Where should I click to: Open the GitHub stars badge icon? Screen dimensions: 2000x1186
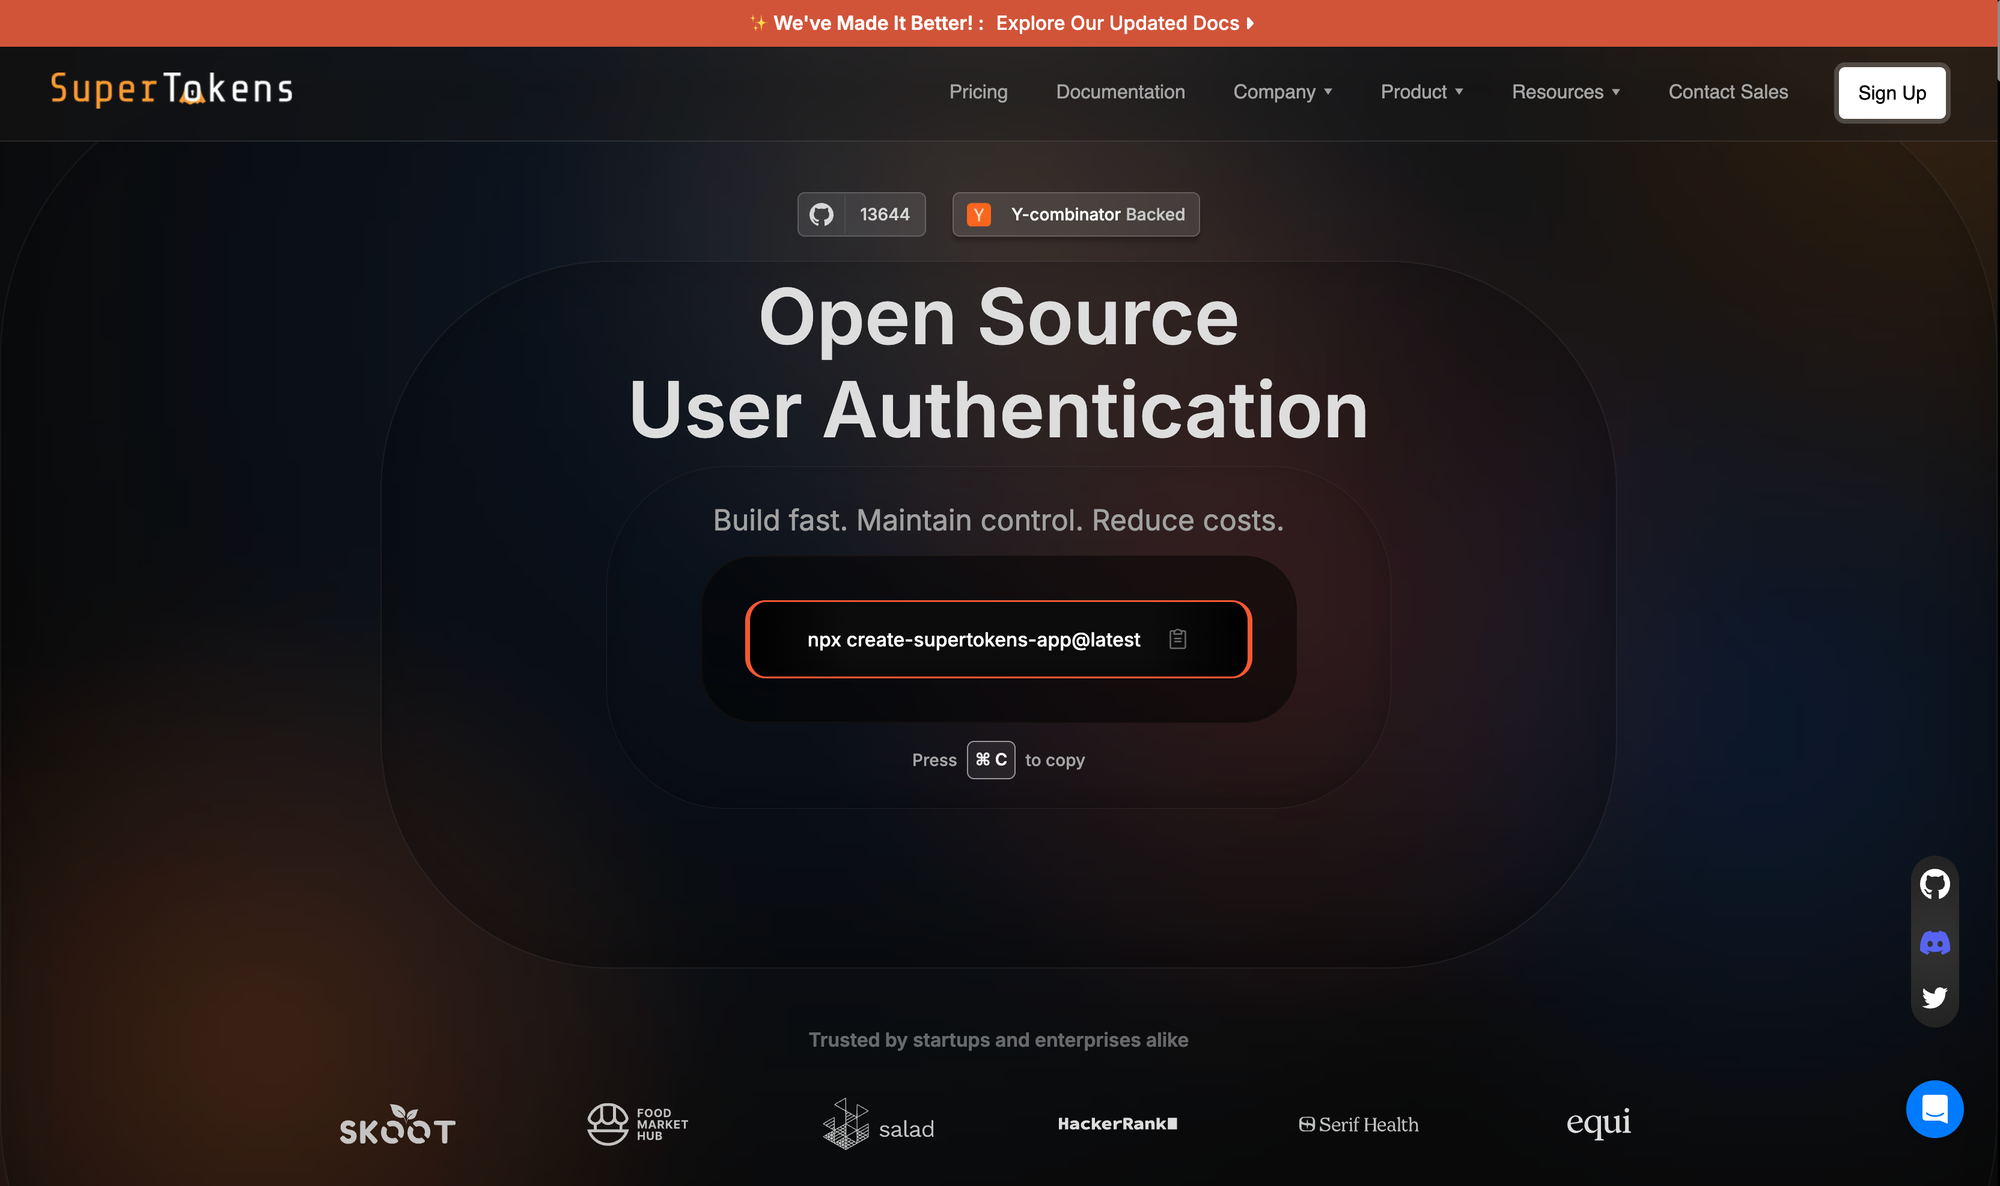pos(821,214)
